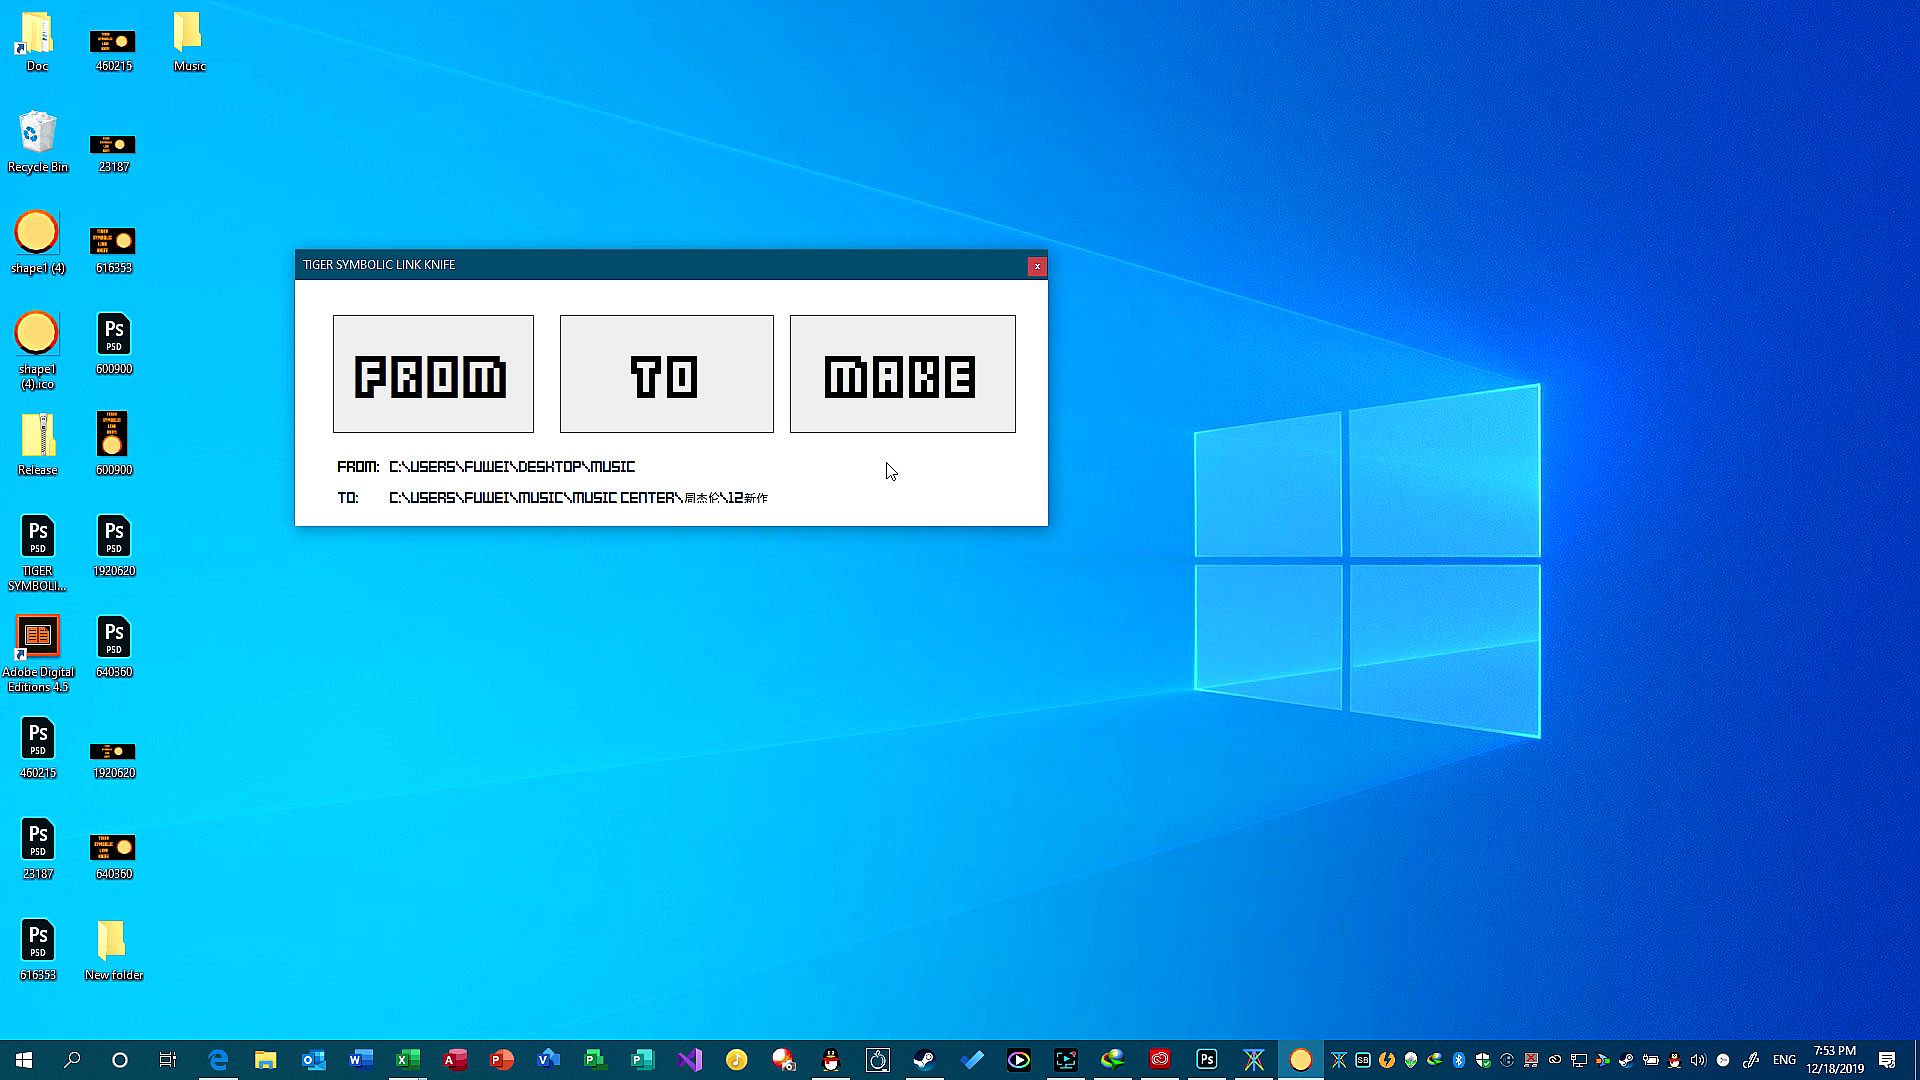Screen dimensions: 1920x1080
Task: Click the TO button
Action: [x=666, y=374]
